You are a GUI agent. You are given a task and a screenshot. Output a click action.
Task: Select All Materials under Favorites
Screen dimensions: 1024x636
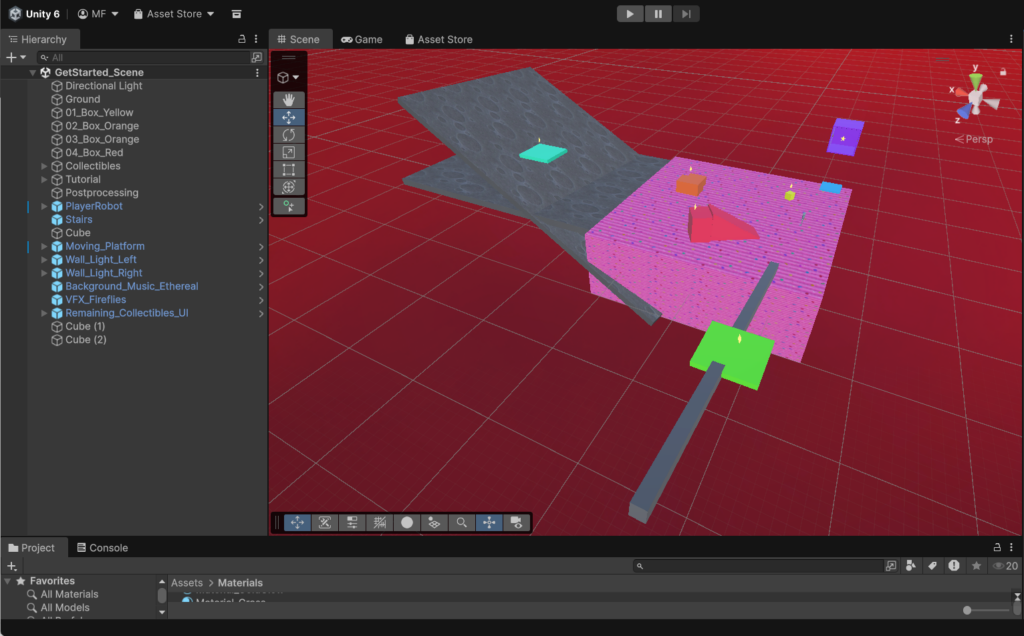point(69,594)
